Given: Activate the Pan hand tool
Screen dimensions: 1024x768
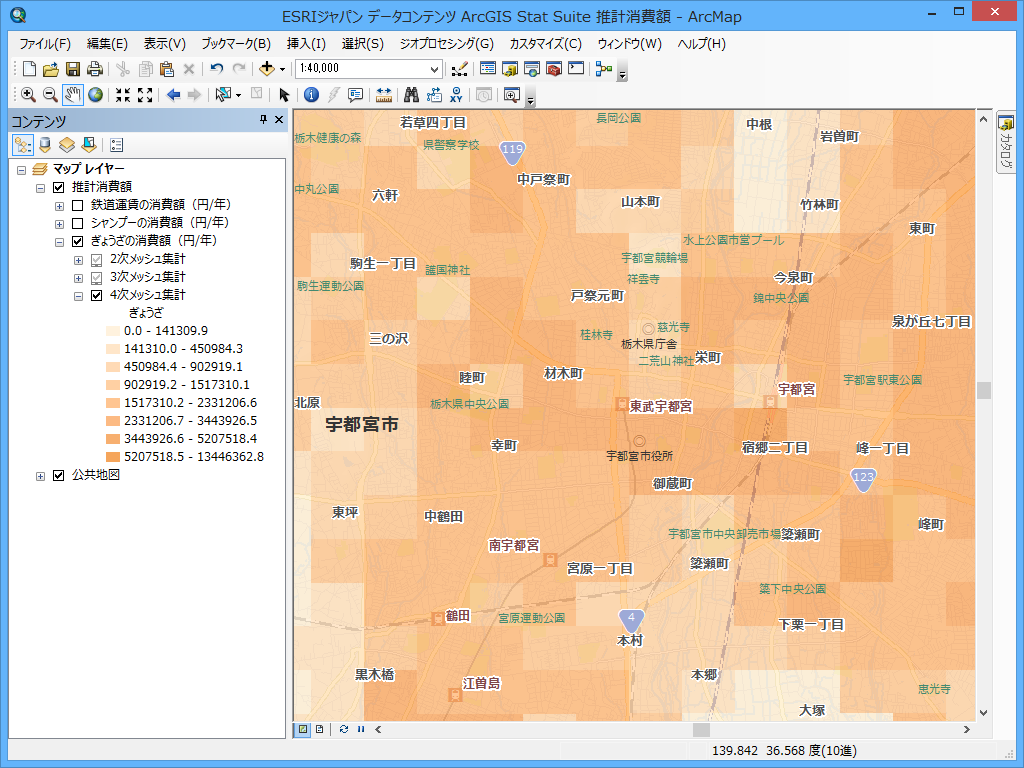Looking at the screenshot, I should [x=72, y=95].
